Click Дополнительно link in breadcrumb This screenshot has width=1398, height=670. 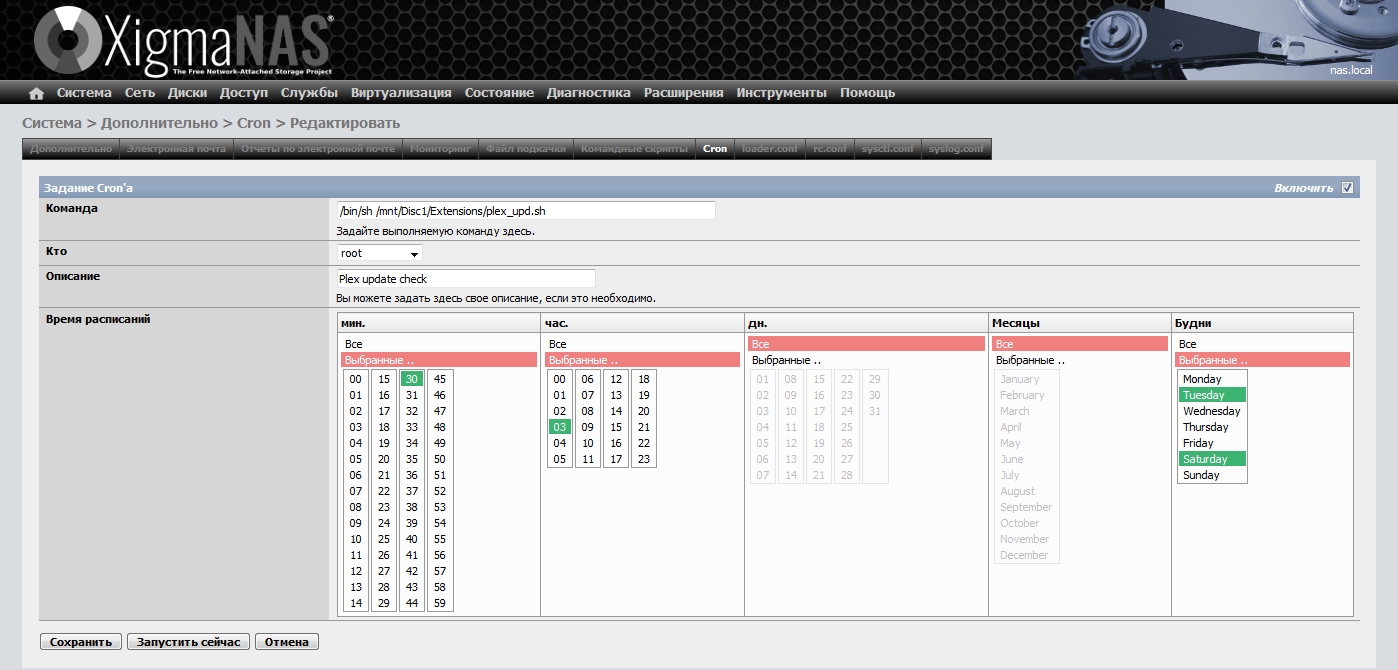tap(159, 123)
